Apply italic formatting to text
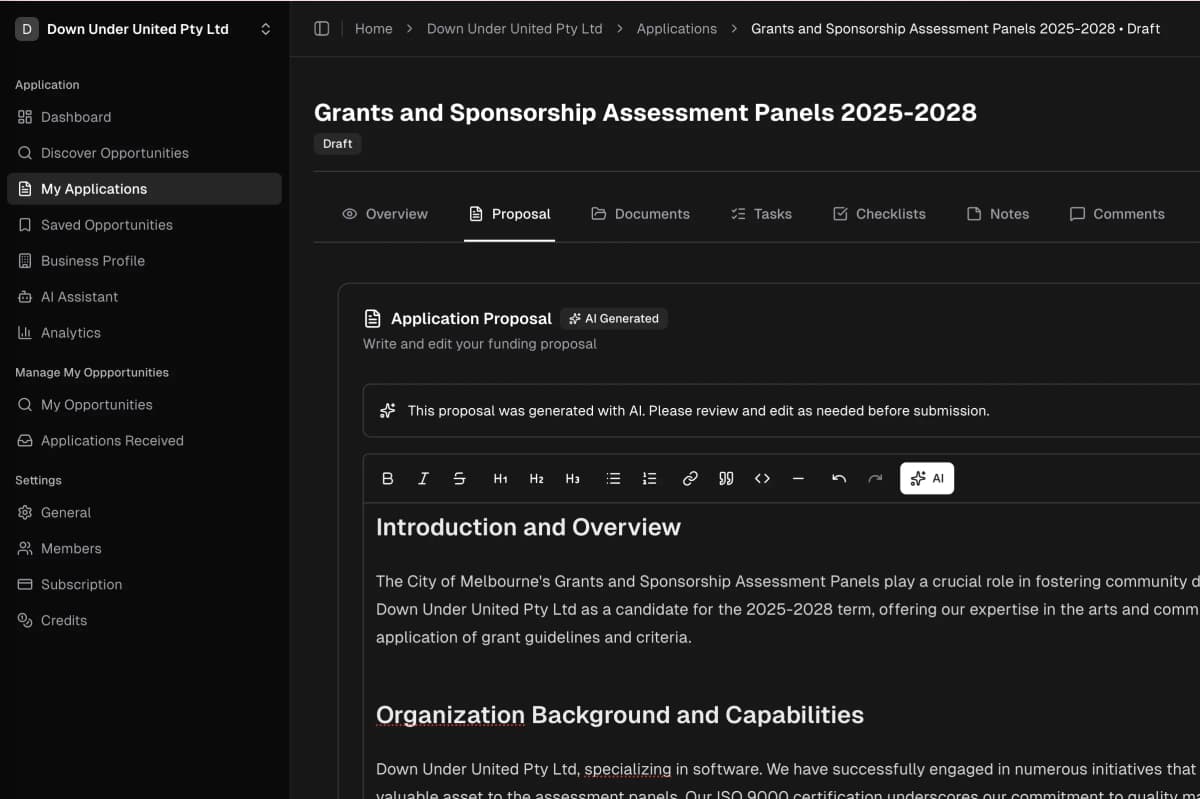Screen dimensions: 1200x799 coord(423,479)
